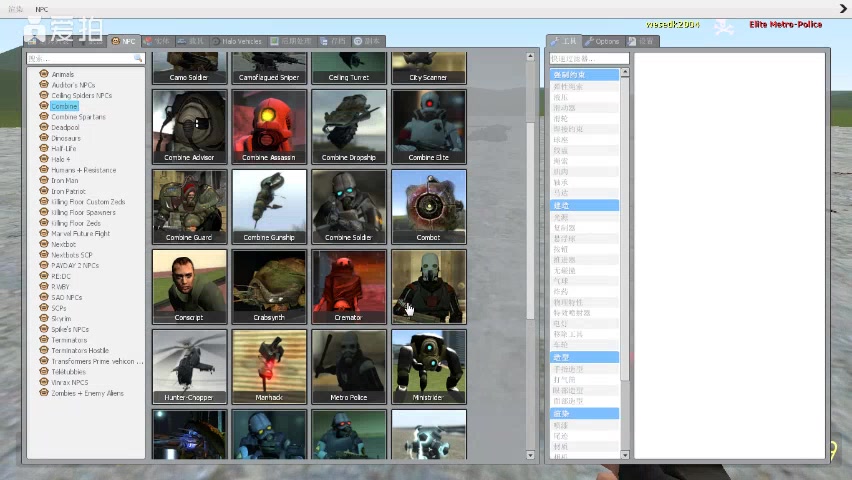Spawn the Combine Soldier NPC
The image size is (852, 480).
coord(349,207)
